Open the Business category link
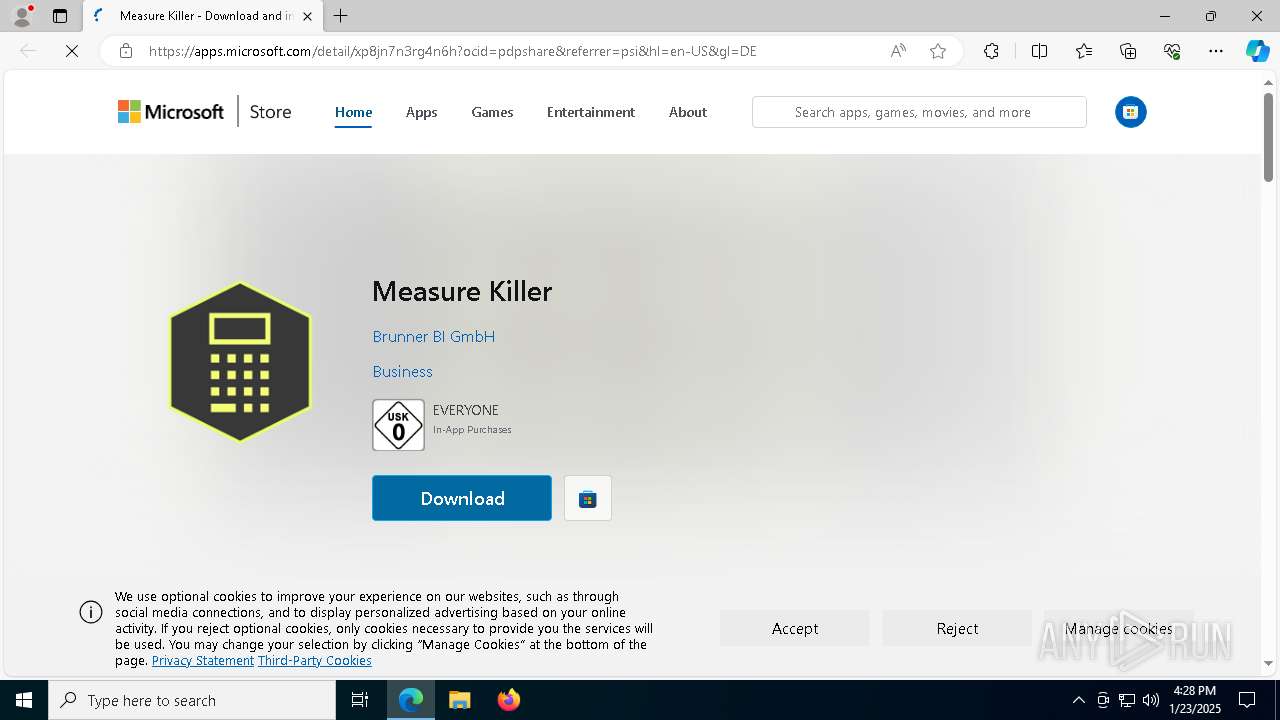Screen dimensions: 1280x720 [x=402, y=371]
